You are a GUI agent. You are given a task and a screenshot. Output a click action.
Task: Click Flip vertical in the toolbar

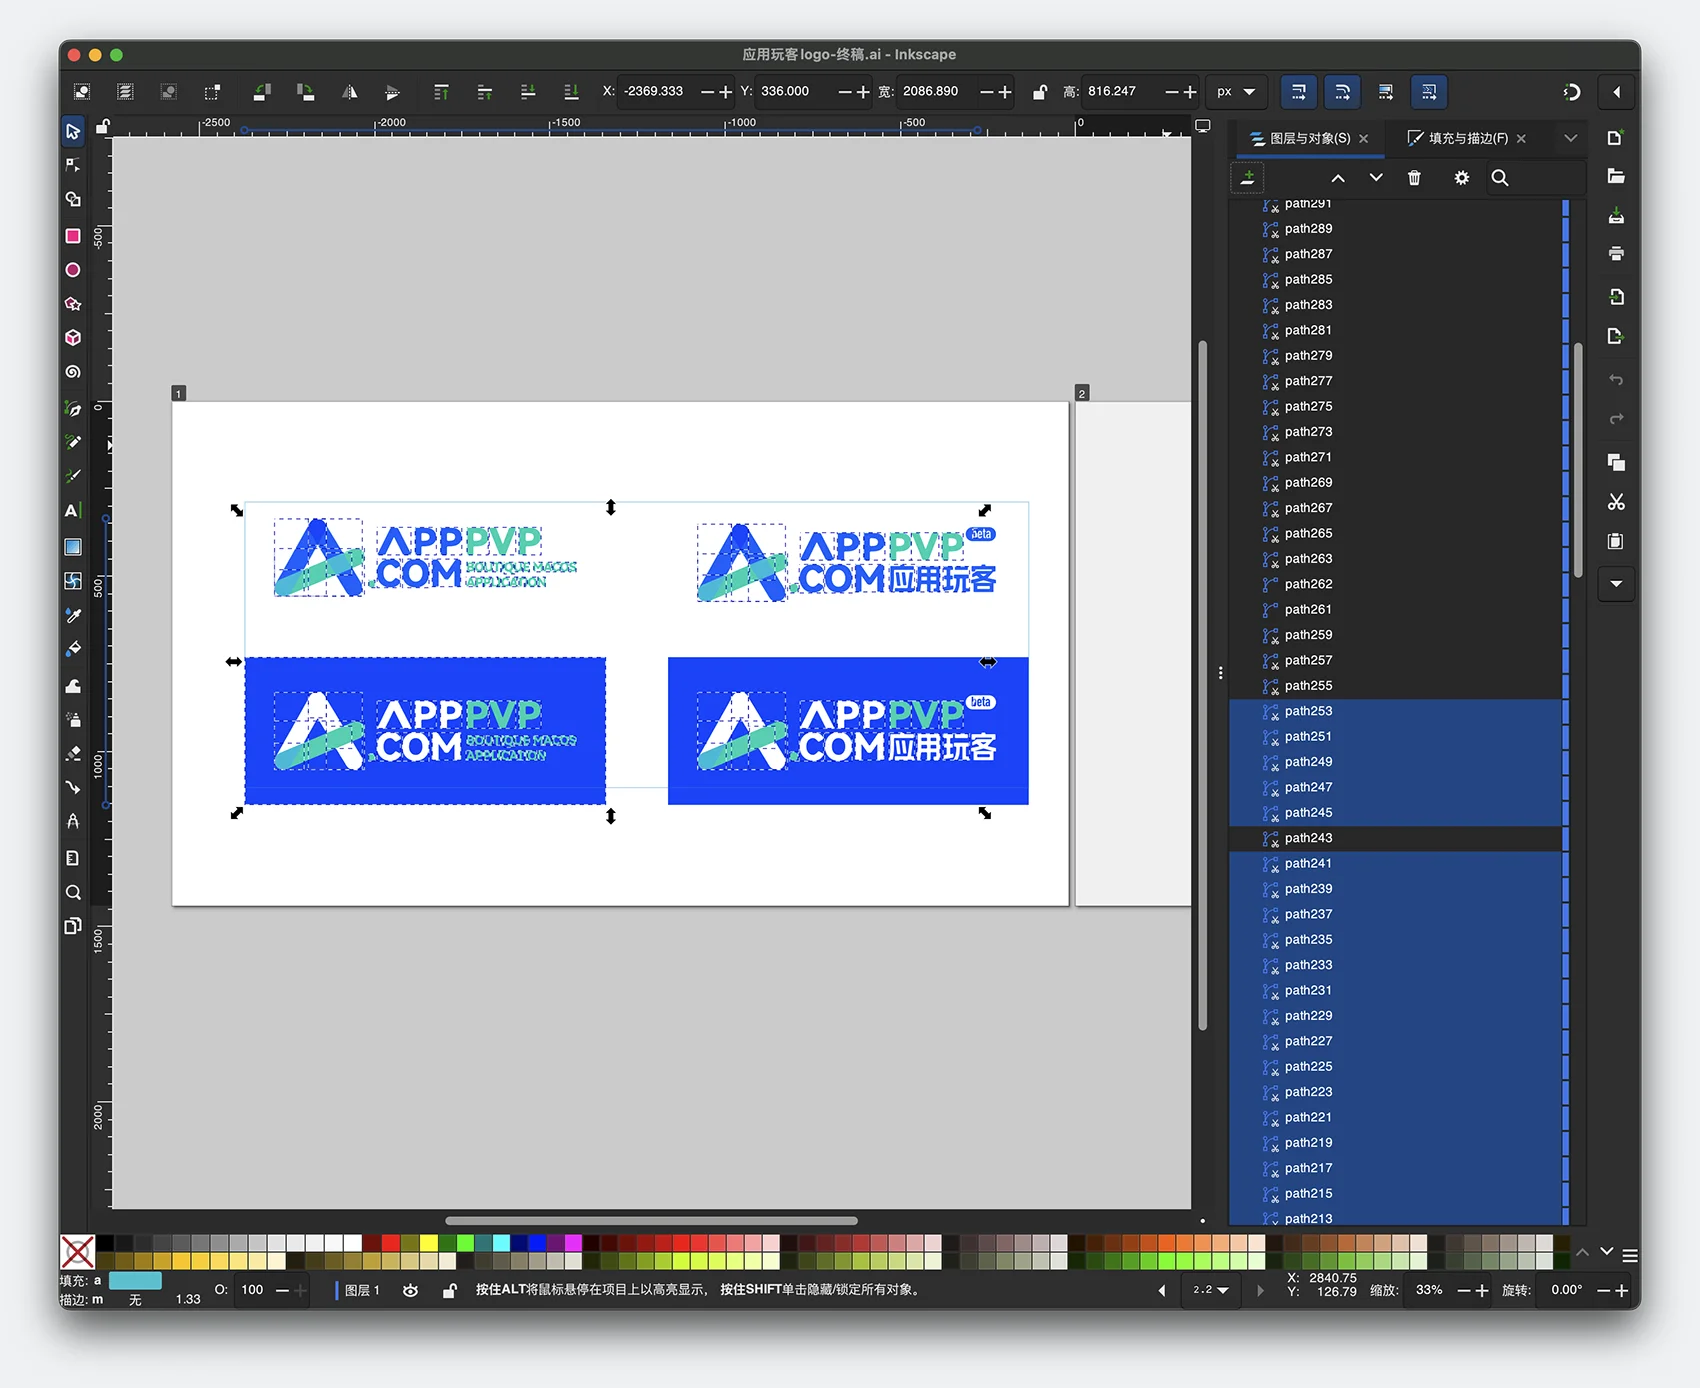click(393, 92)
